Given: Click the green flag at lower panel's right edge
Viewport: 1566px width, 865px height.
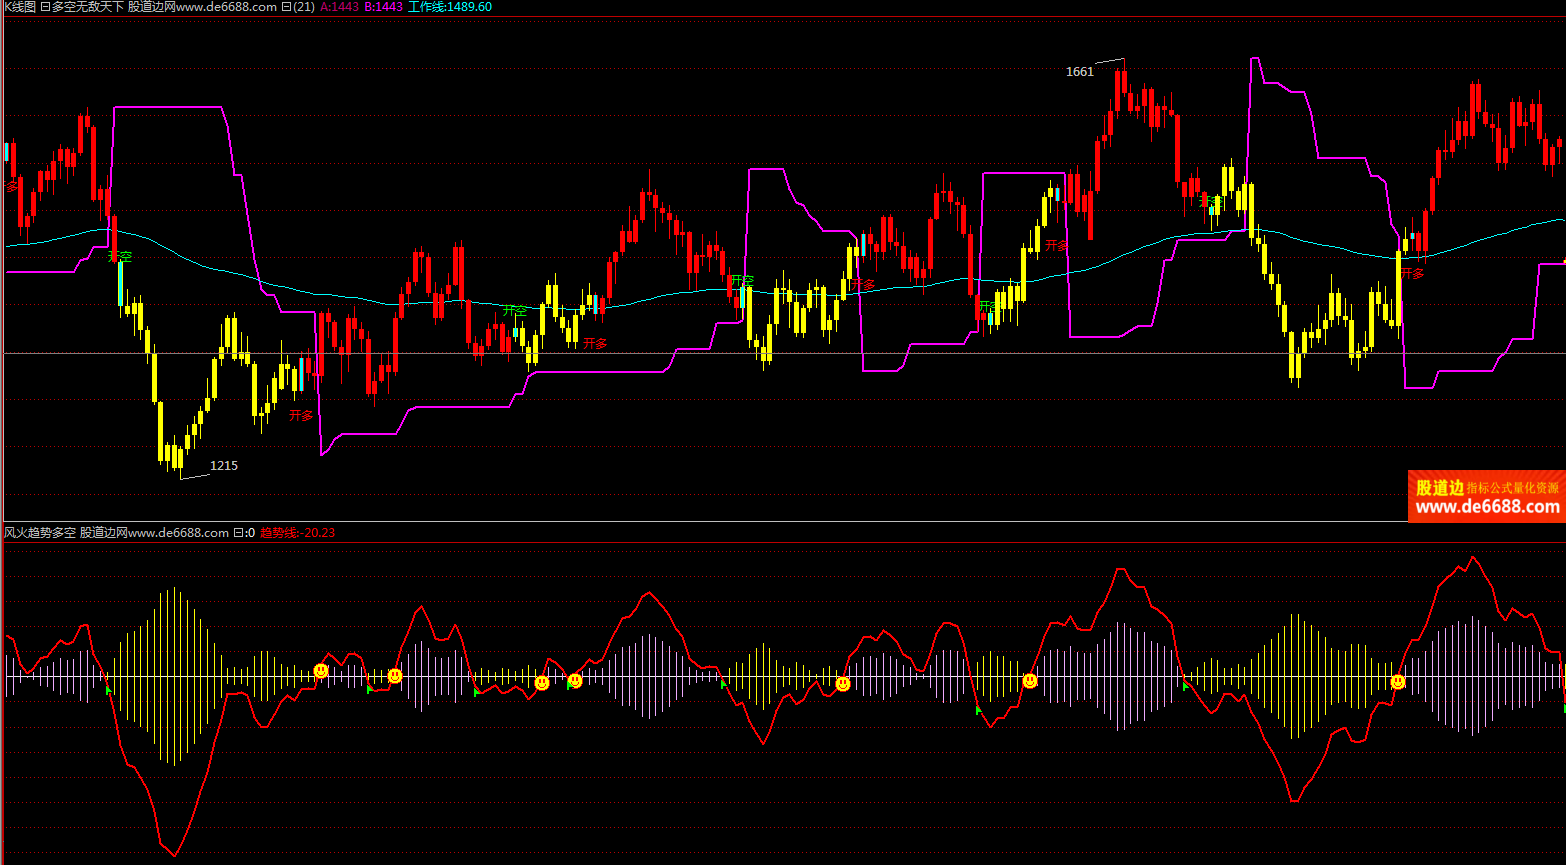Looking at the screenshot, I should (x=1563, y=707).
